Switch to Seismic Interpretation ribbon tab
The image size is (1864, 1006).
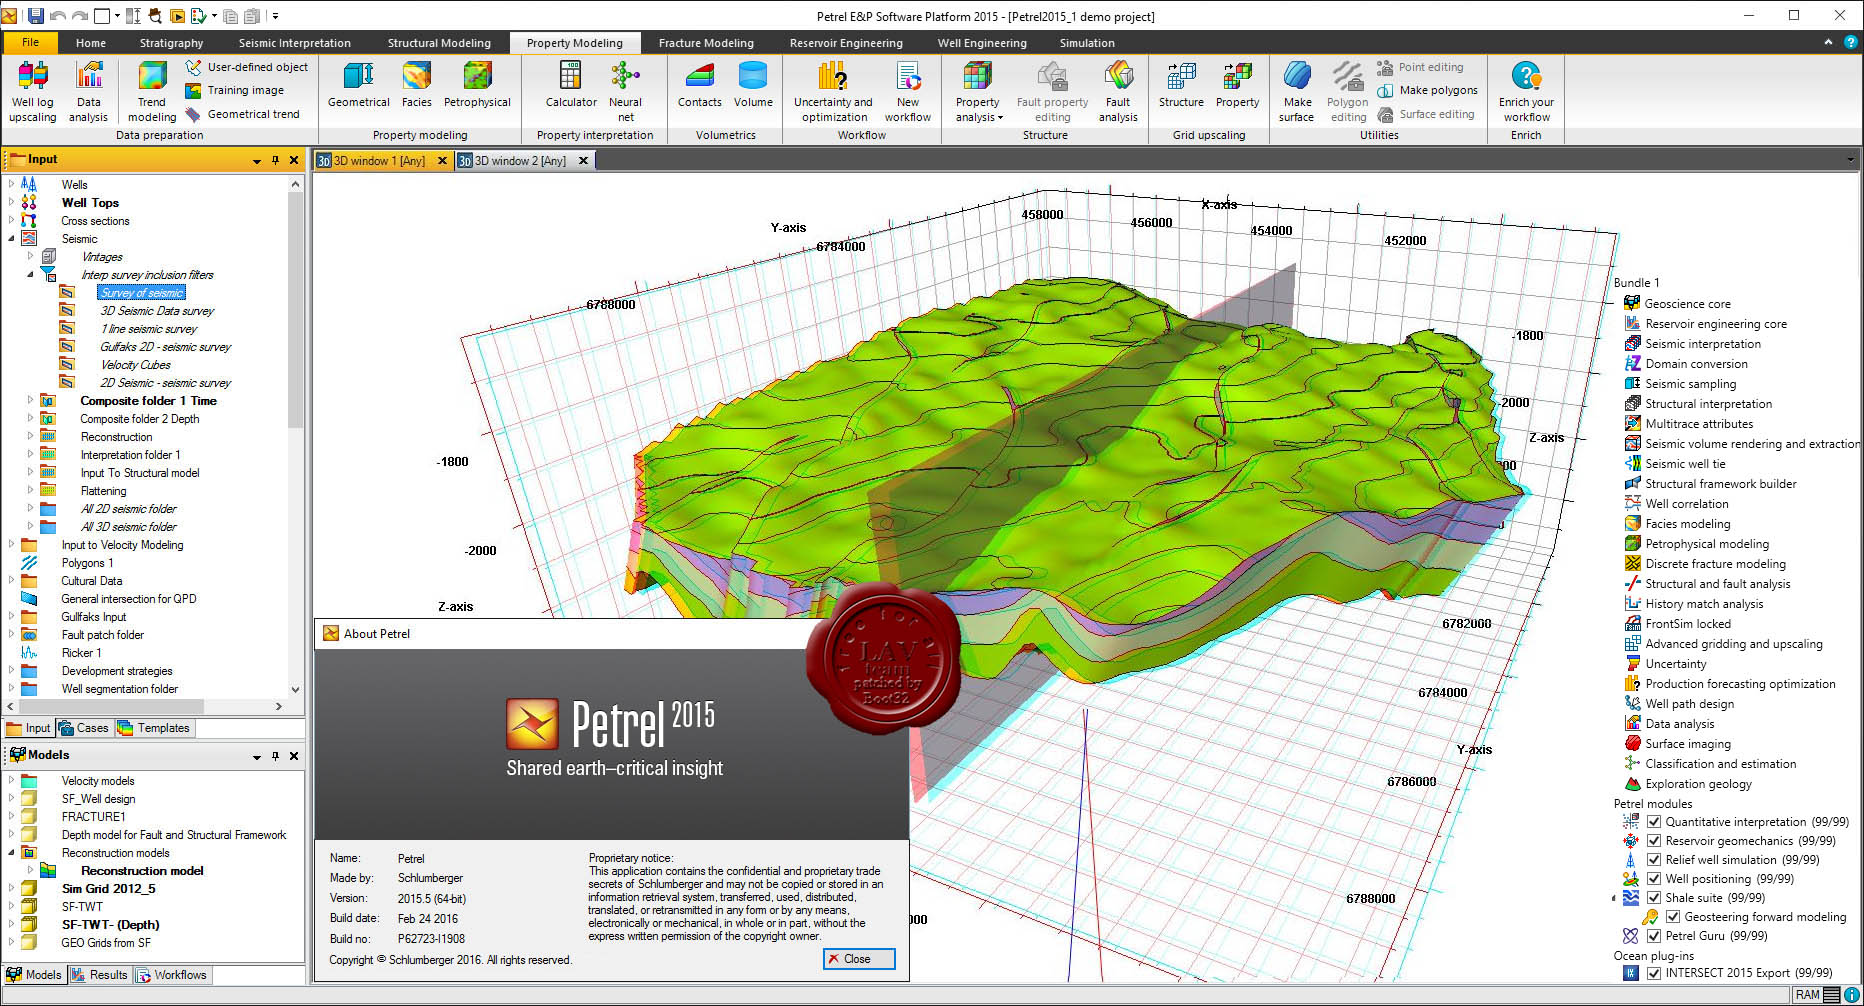295,43
